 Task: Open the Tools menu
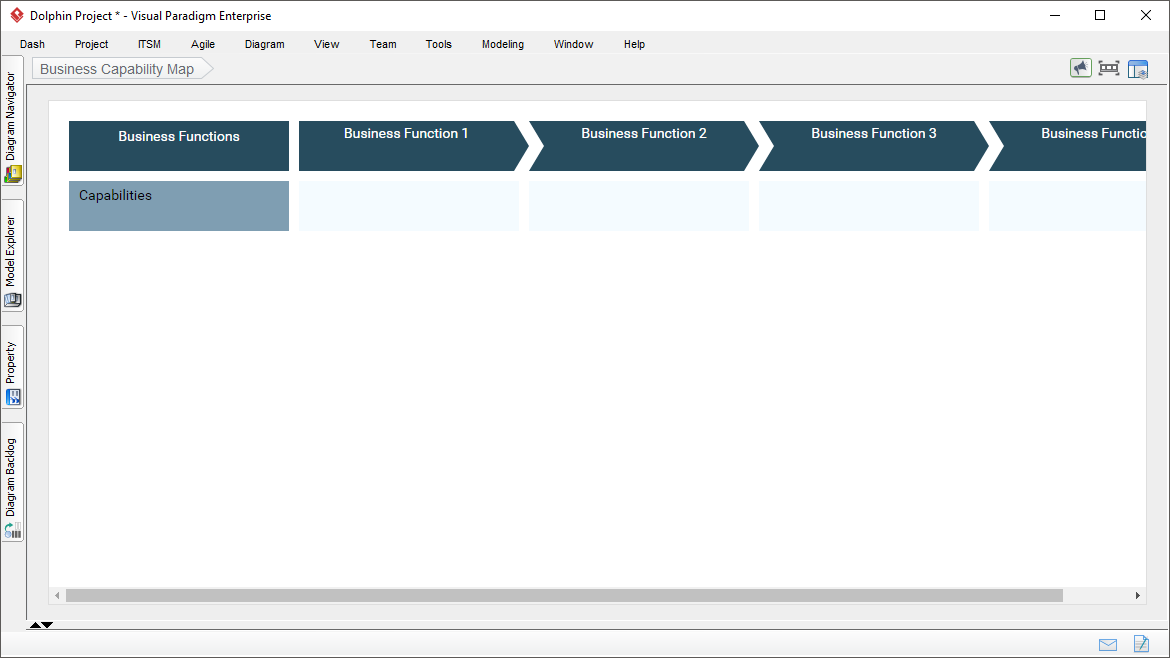coord(439,44)
